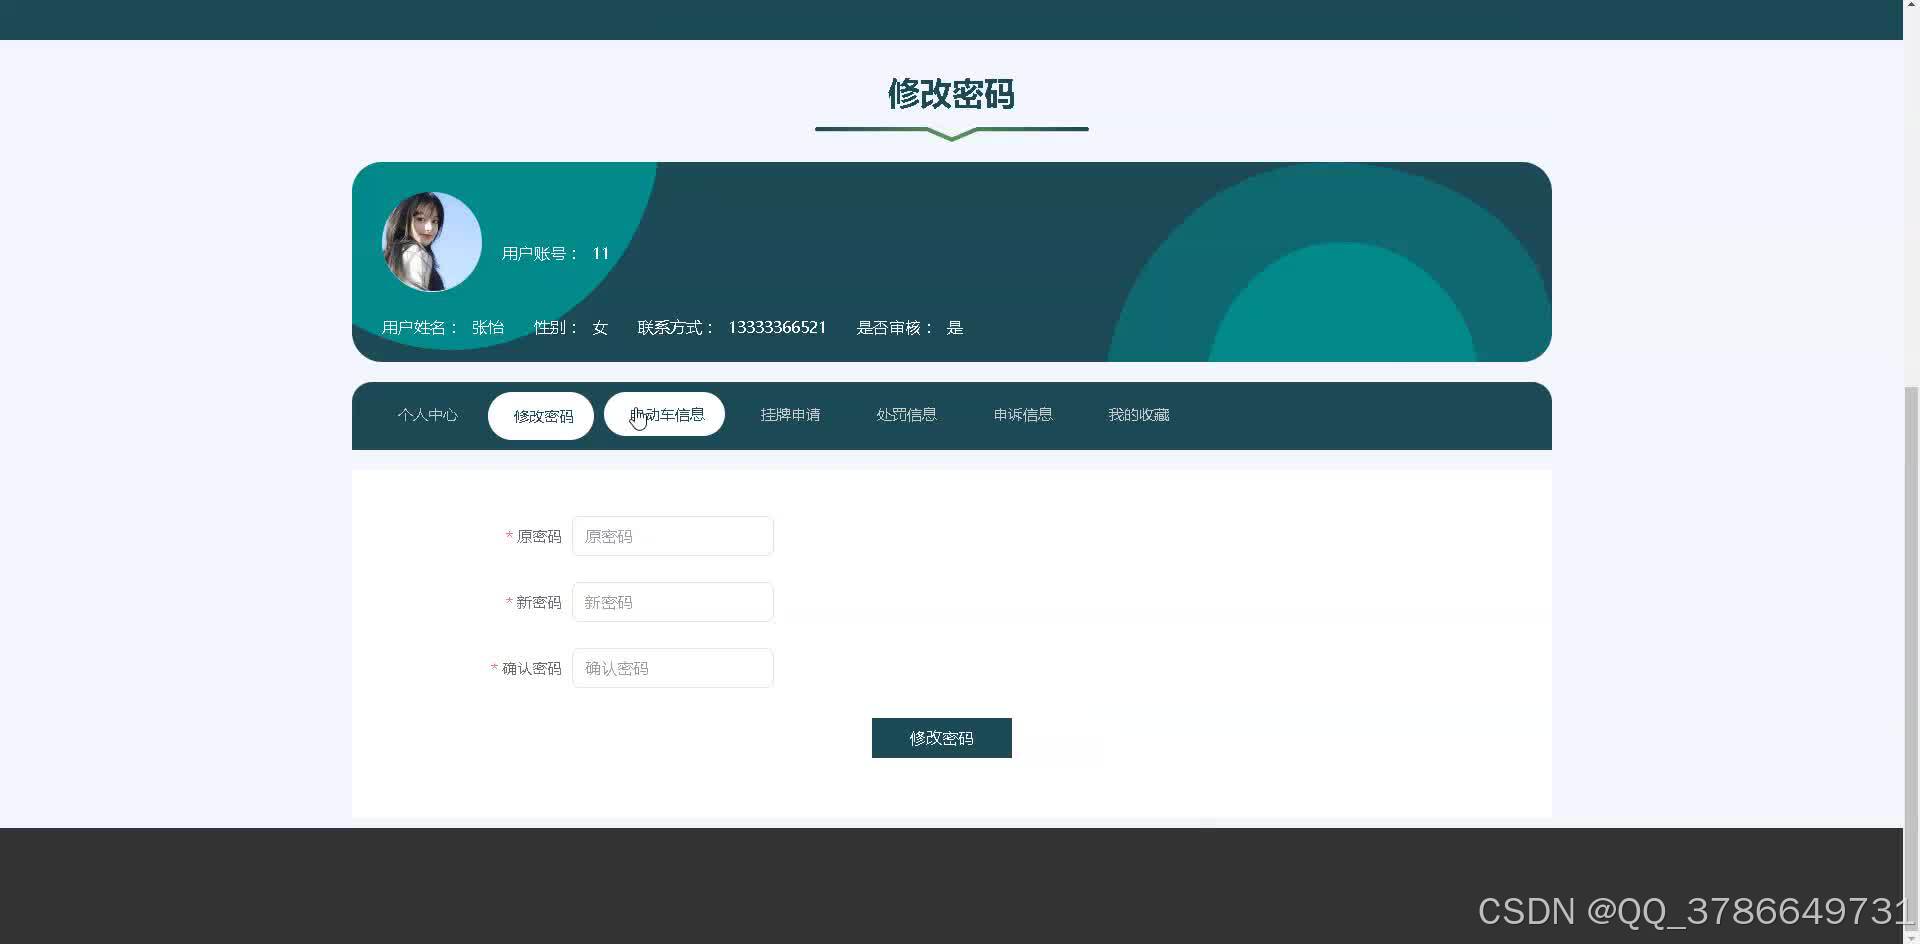The width and height of the screenshot is (1920, 944).
Task: Click the 用户账号 value 11
Action: point(600,253)
